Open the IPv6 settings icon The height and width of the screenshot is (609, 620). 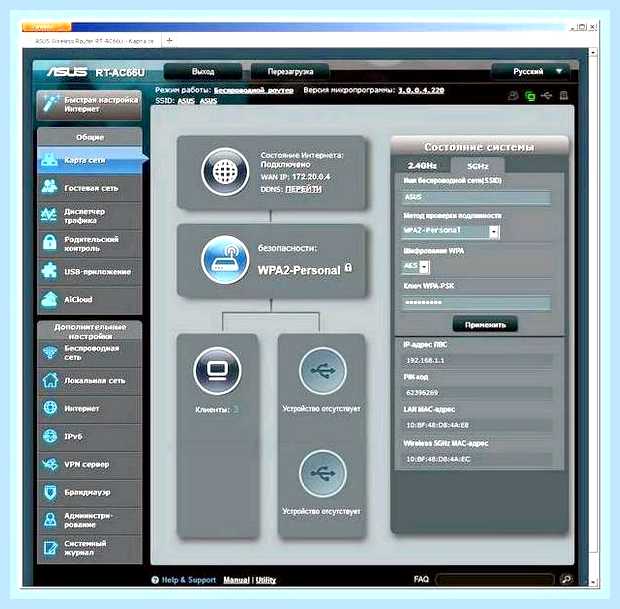(50, 436)
